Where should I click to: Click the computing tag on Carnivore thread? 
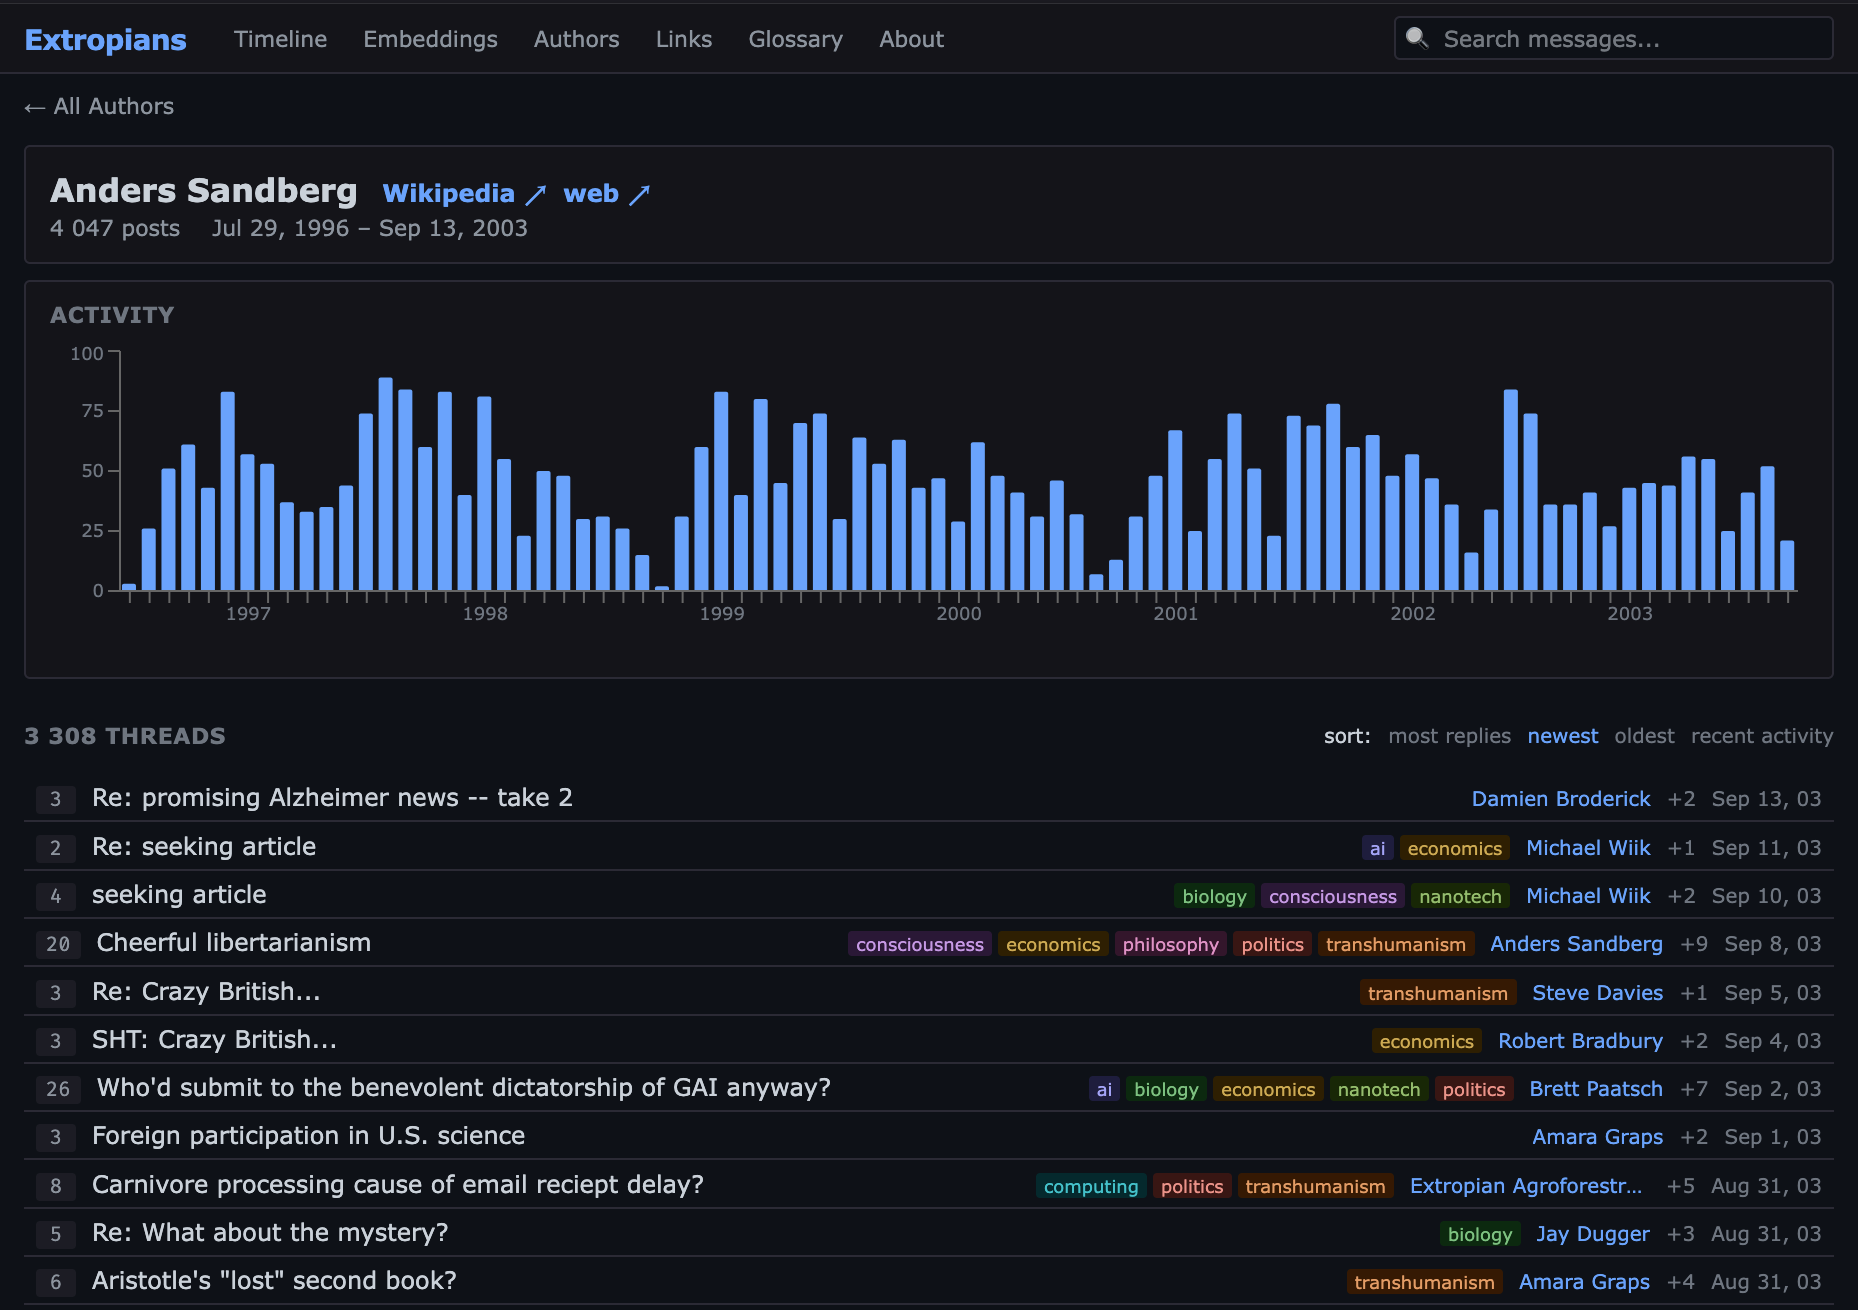click(x=1090, y=1186)
